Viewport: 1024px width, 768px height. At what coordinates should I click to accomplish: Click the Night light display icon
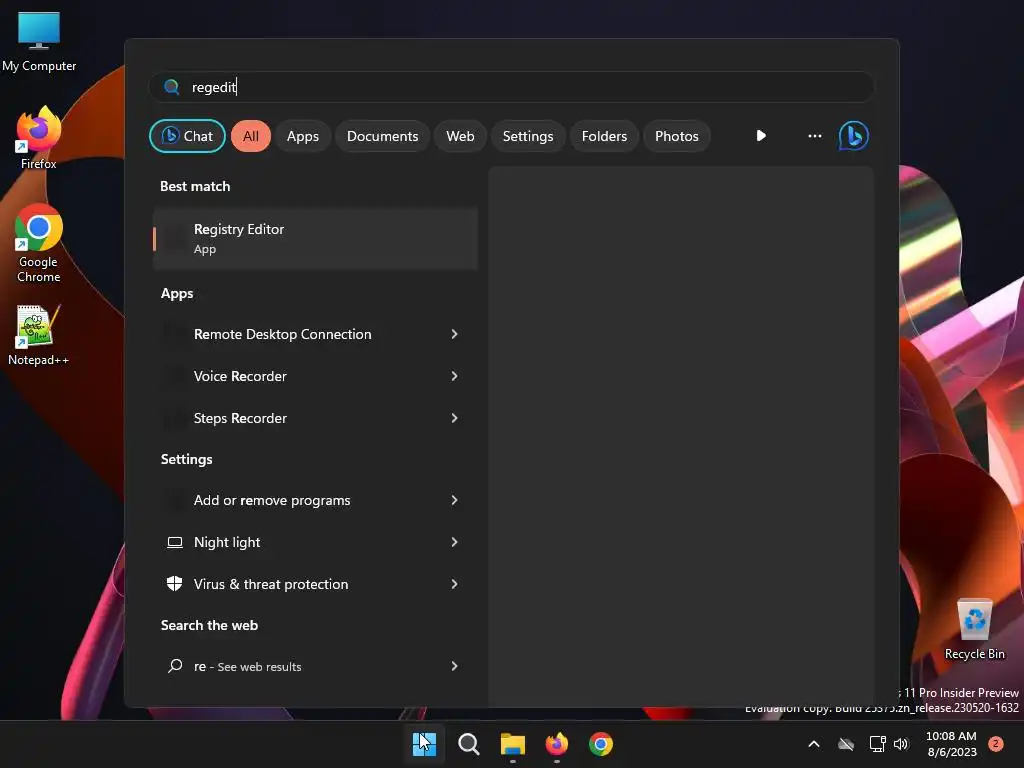[174, 542]
